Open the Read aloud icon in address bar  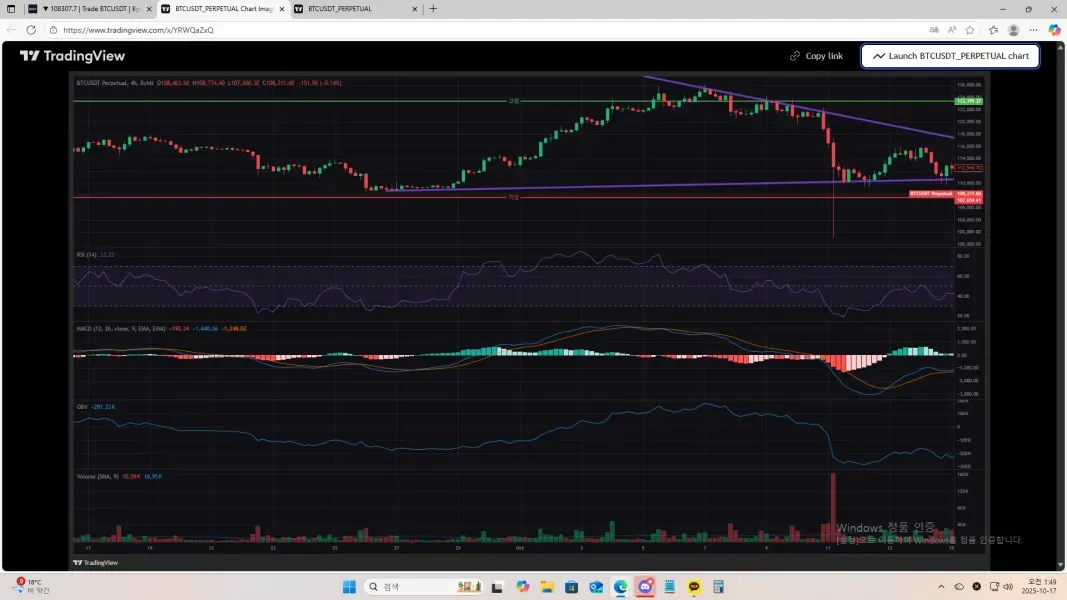952,30
